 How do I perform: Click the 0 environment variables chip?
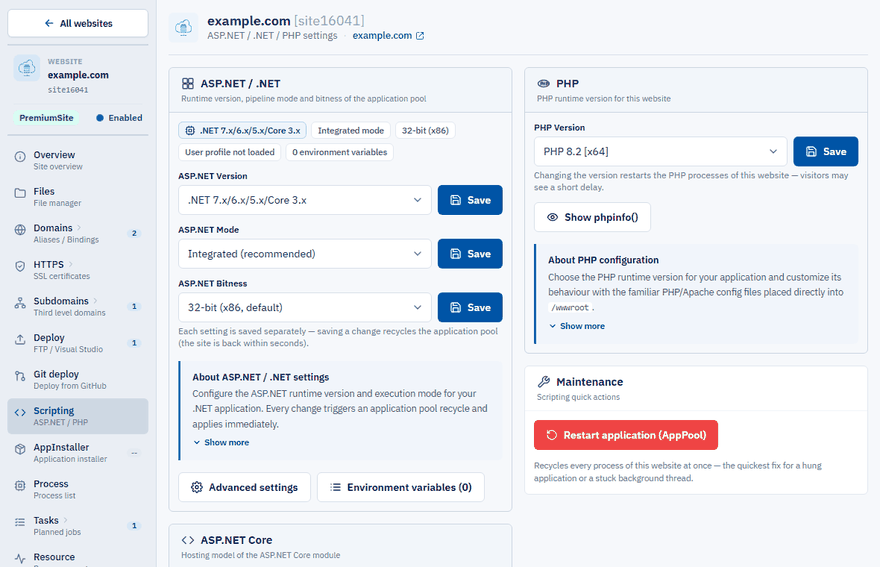click(x=340, y=152)
